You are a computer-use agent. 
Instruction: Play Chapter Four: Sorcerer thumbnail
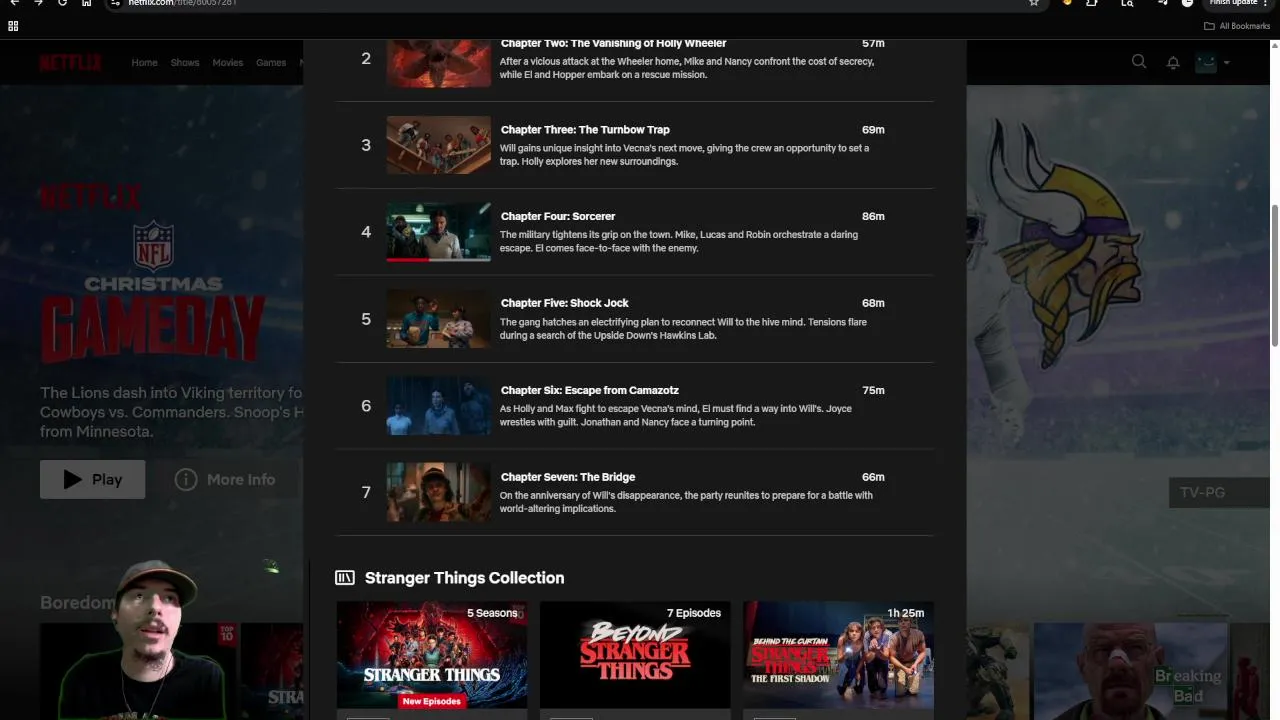(x=439, y=232)
